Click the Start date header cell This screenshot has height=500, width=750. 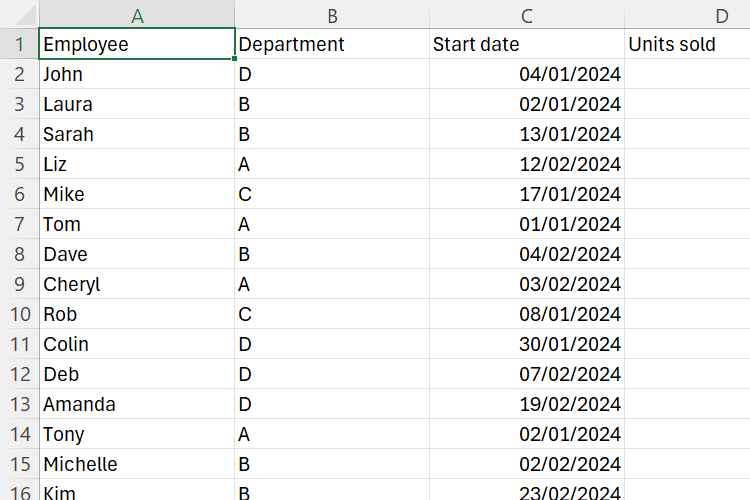click(527, 44)
